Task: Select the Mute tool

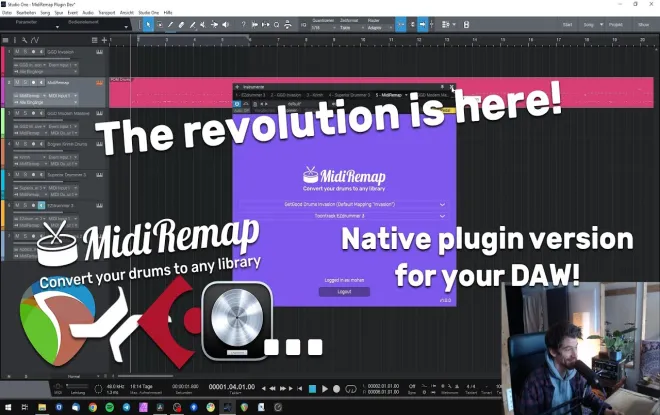Action: click(x=203, y=25)
